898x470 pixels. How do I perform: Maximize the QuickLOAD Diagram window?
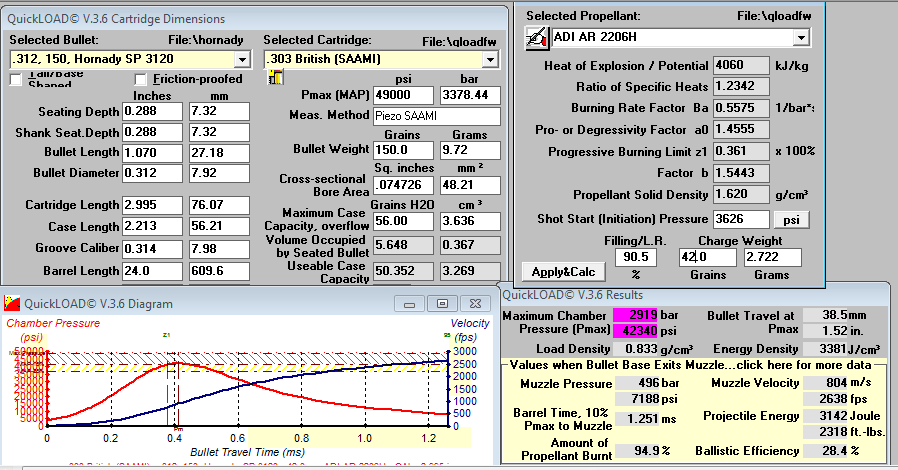[x=442, y=303]
